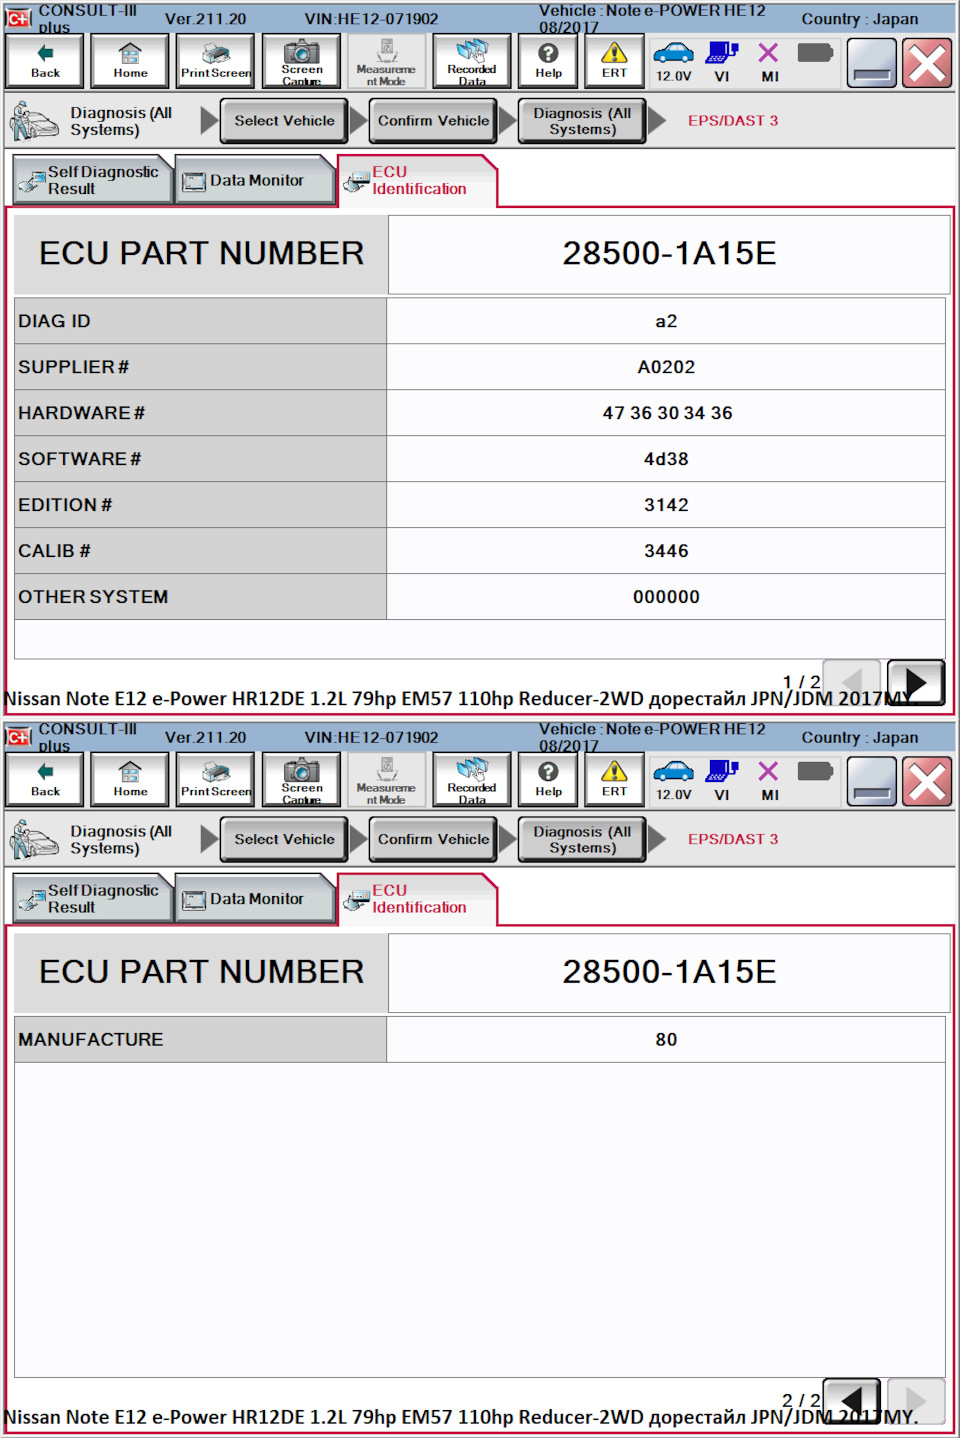The image size is (960, 1438).
Task: Click Diagnosis (All Systems) step button, bottom screenshot
Action: tap(582, 840)
